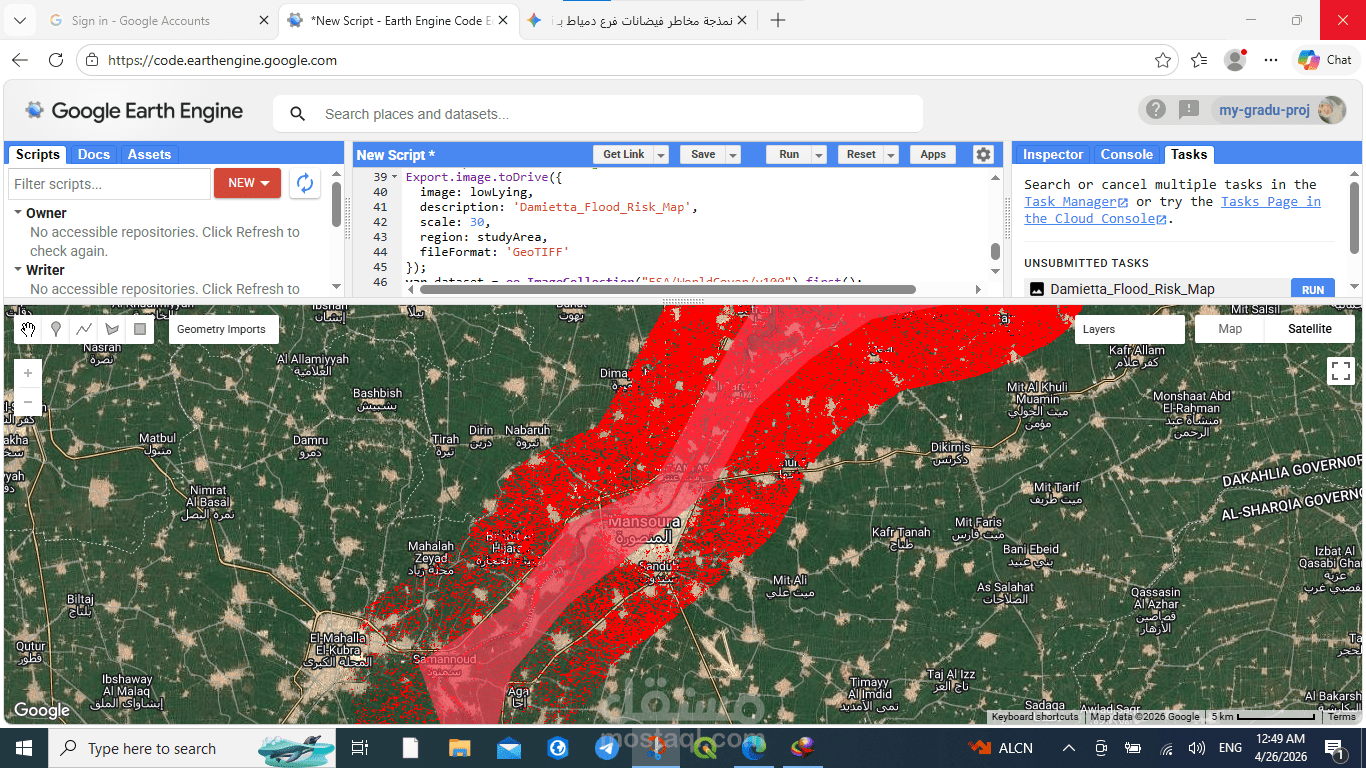Go back in the browser

click(20, 60)
